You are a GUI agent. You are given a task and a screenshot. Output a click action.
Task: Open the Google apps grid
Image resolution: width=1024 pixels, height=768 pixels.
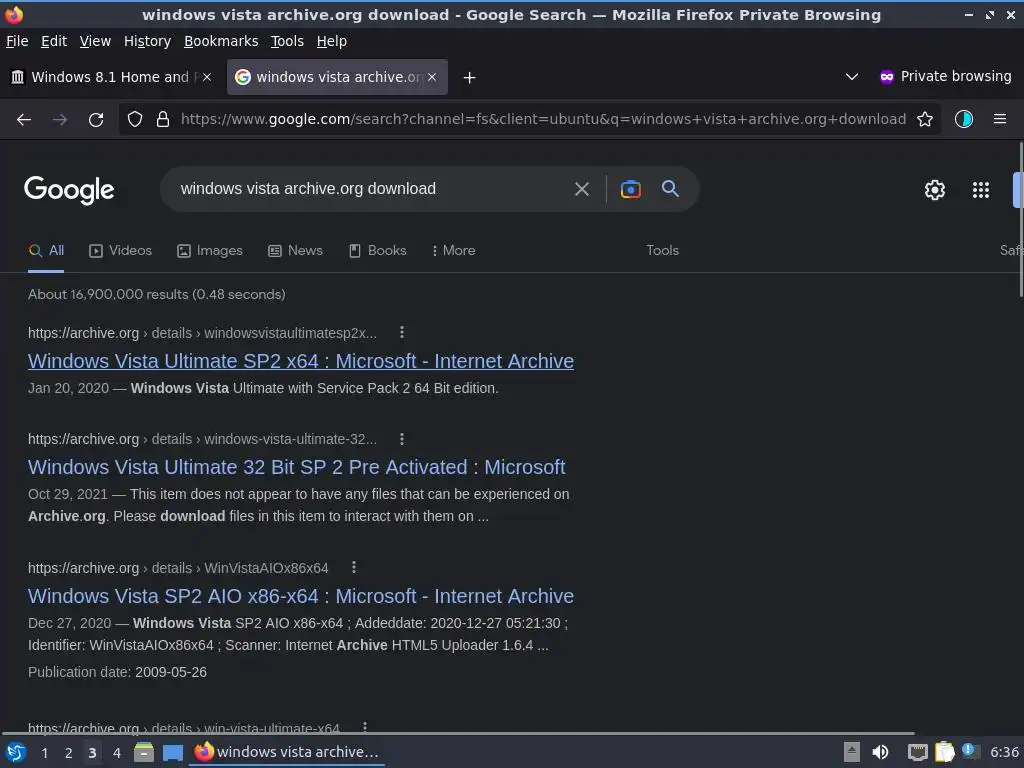point(981,190)
